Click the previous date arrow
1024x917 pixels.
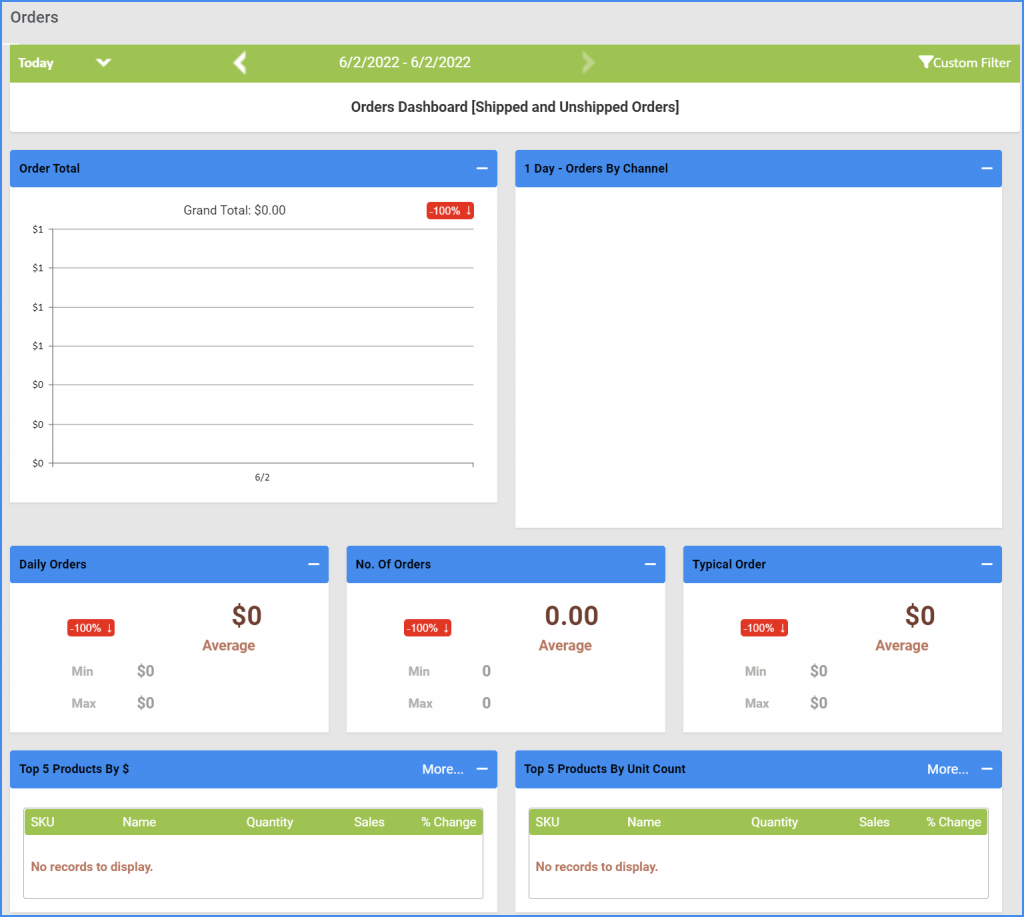point(239,62)
